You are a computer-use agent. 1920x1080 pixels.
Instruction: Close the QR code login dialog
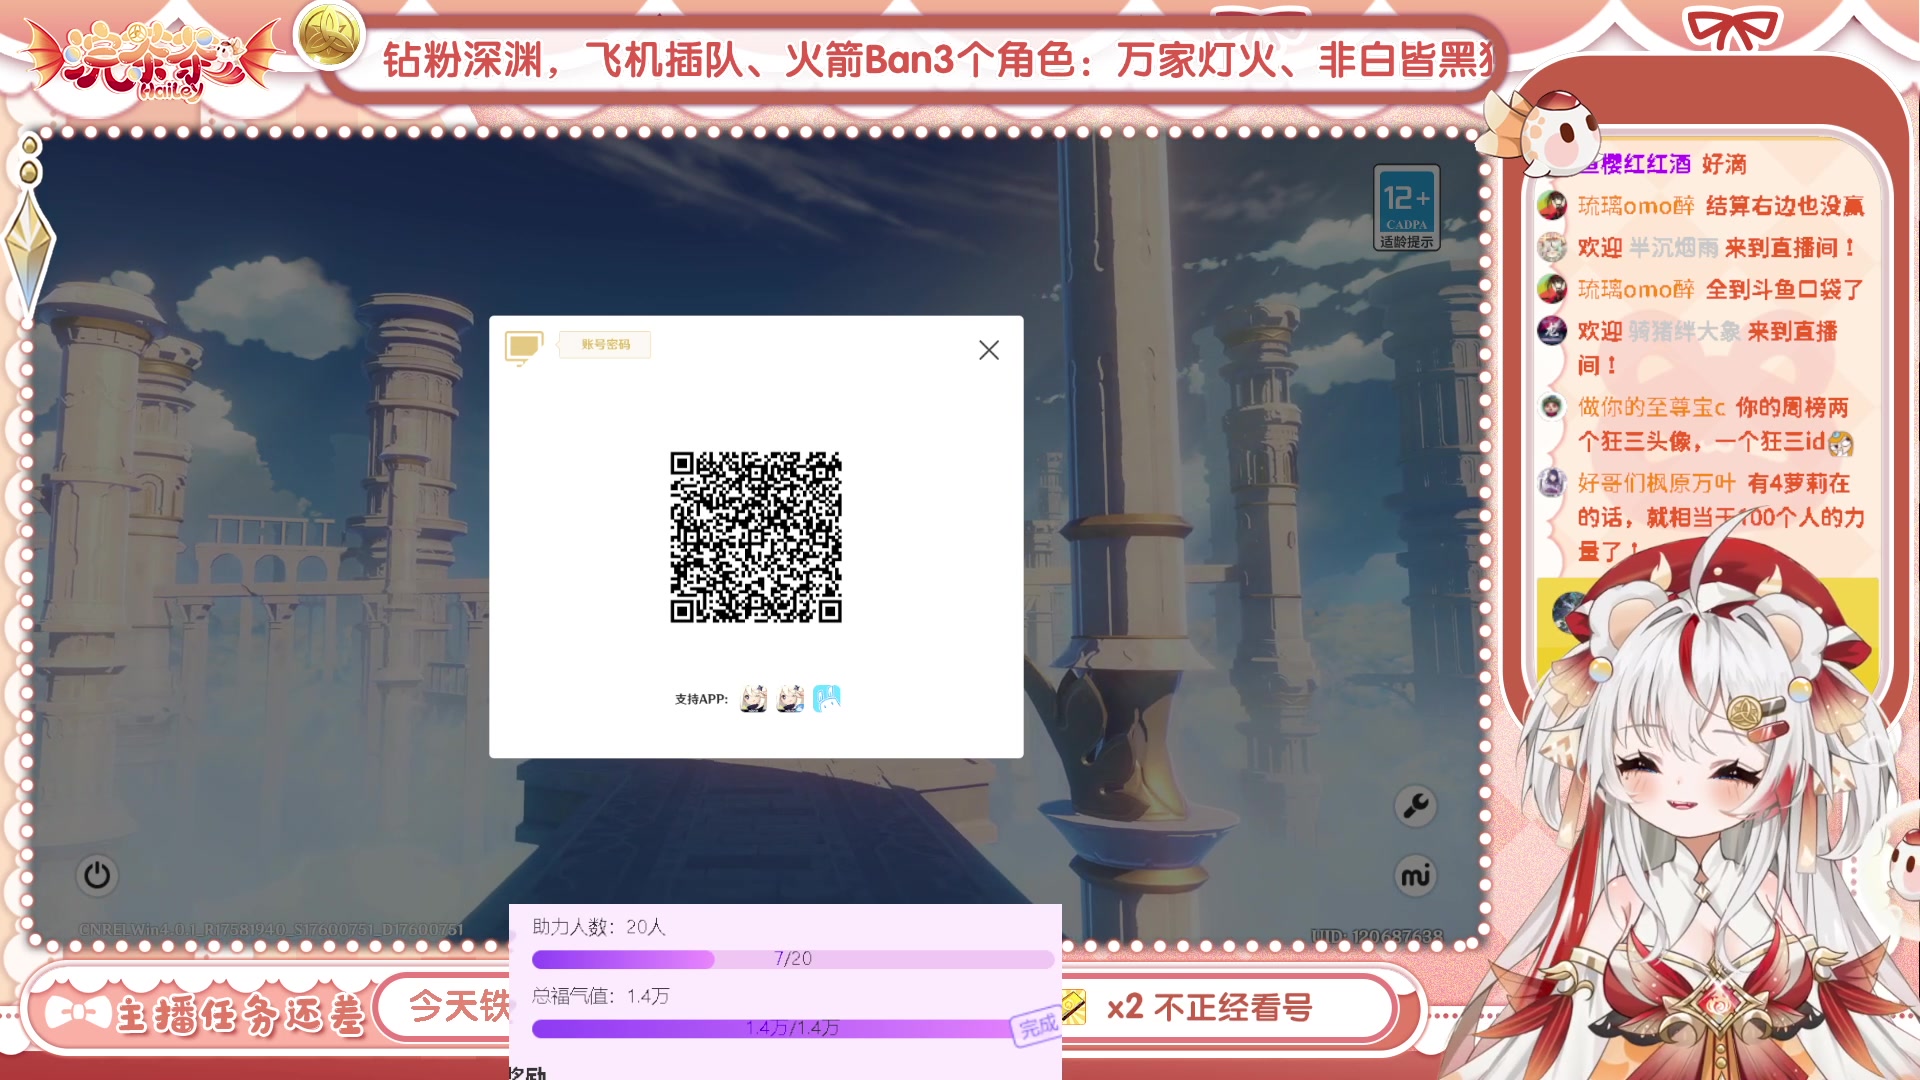pyautogui.click(x=988, y=350)
